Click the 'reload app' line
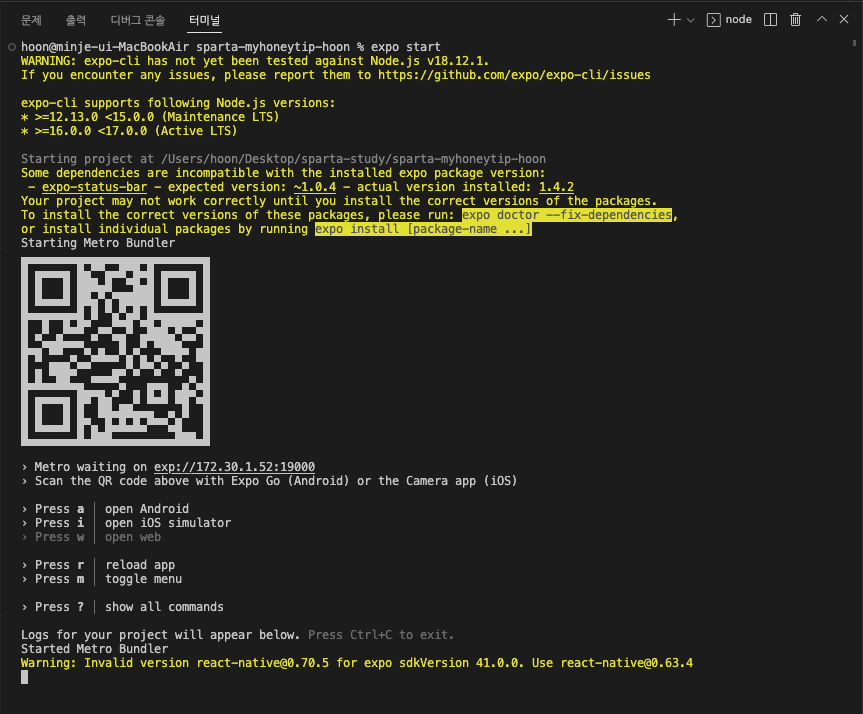Screen dimensions: 863x714 [140, 565]
